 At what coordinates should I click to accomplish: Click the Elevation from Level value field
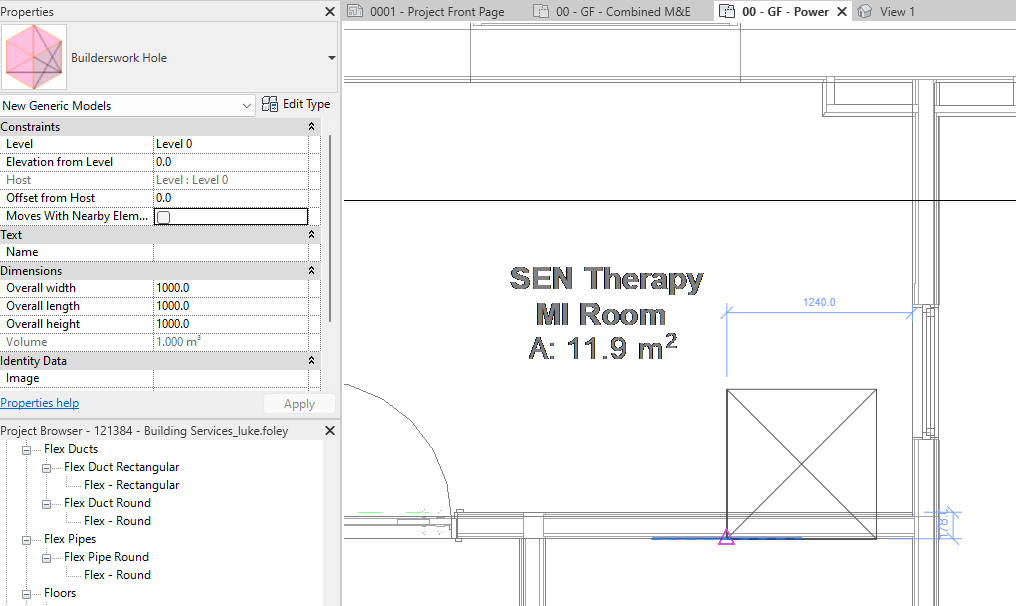pyautogui.click(x=231, y=162)
